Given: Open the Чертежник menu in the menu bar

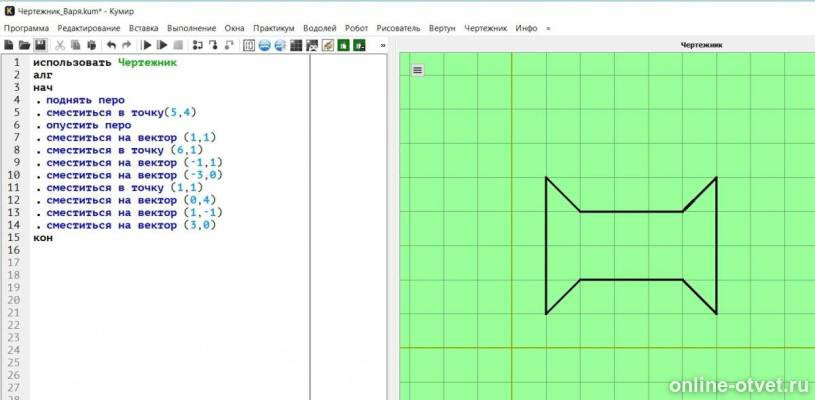Looking at the screenshot, I should (485, 28).
